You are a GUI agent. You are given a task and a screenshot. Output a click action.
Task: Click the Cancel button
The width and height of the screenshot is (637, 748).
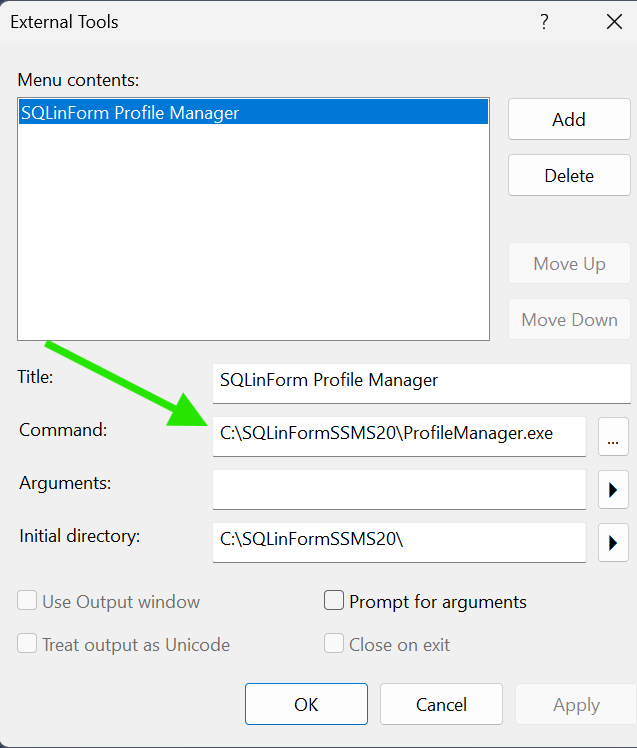click(x=441, y=704)
